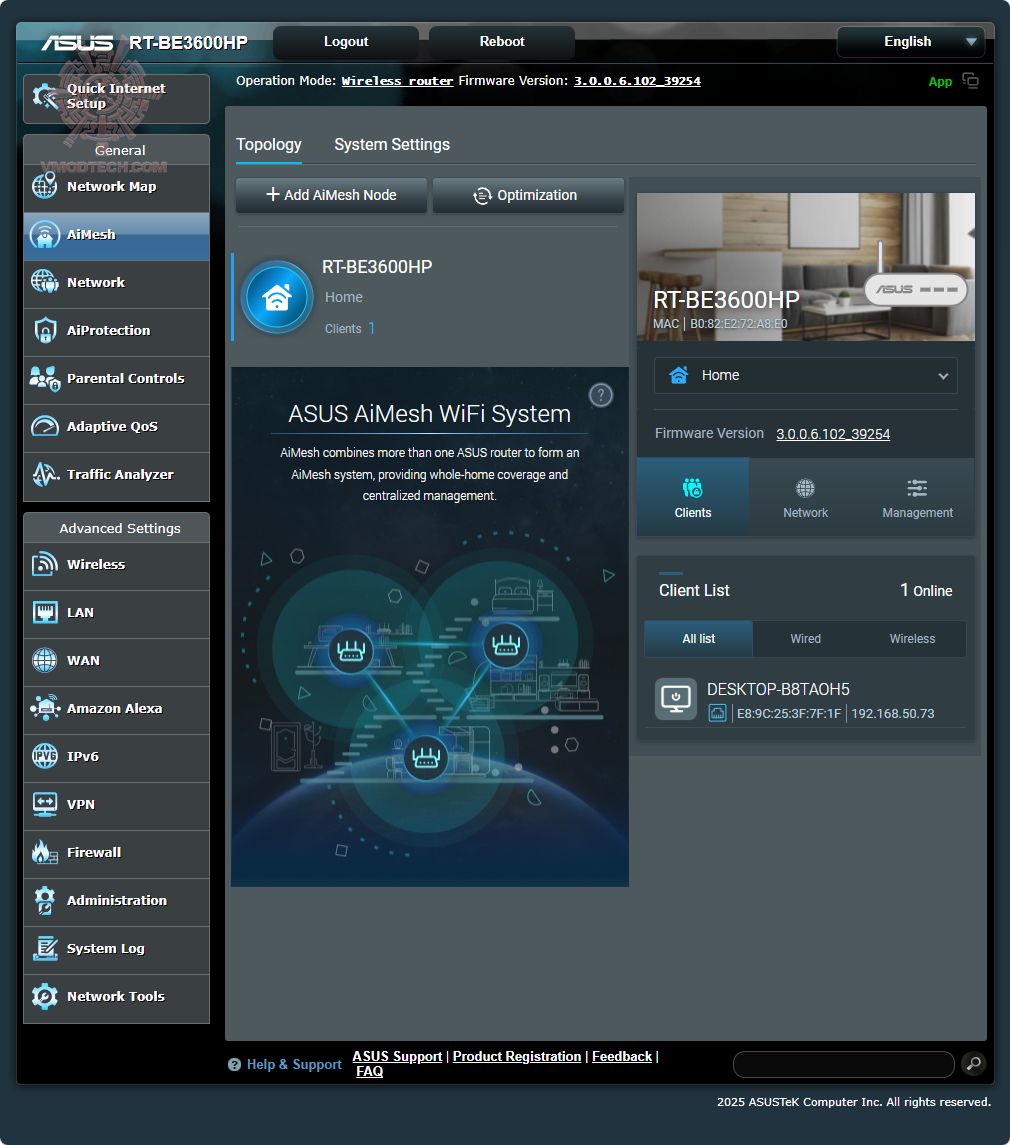The width and height of the screenshot is (1010, 1145).
Task: Show the All list client filter
Action: coord(698,639)
